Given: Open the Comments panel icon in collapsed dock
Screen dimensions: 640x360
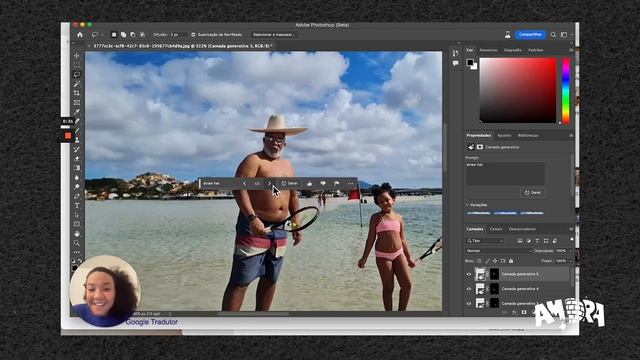Looking at the screenshot, I should (x=456, y=63).
